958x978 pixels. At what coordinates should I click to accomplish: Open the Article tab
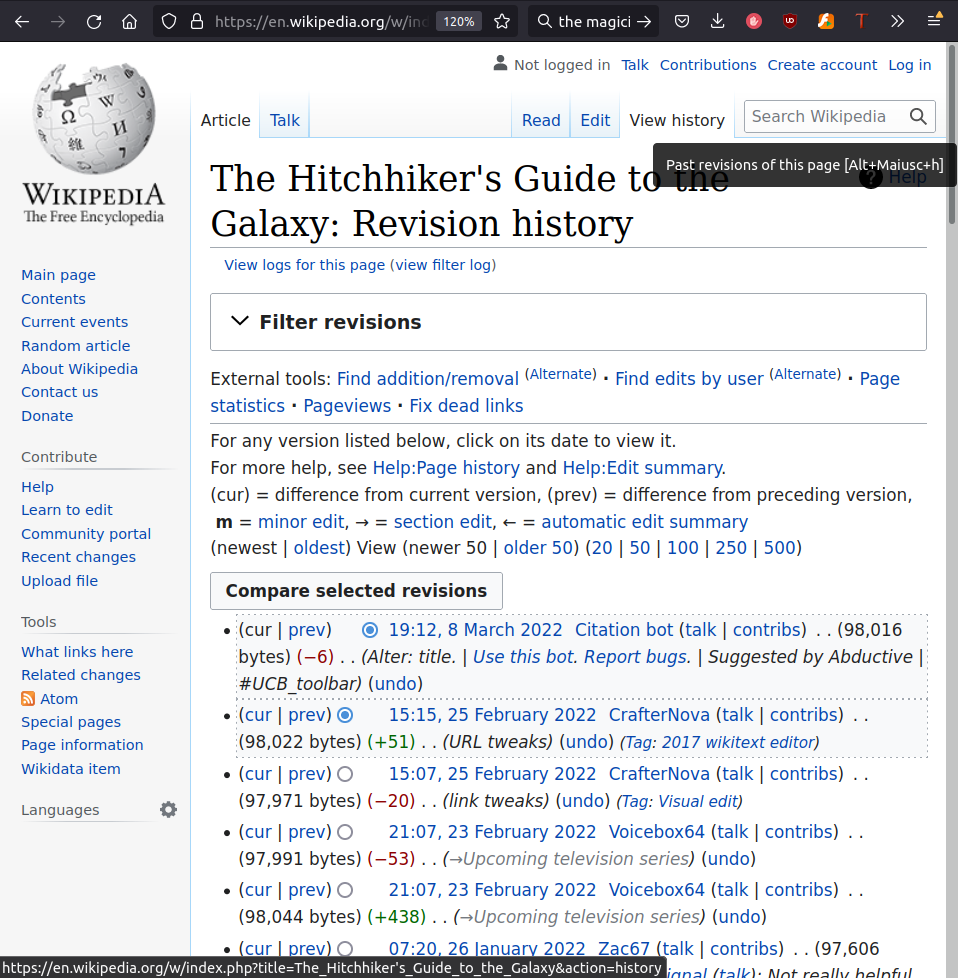pyautogui.click(x=225, y=120)
